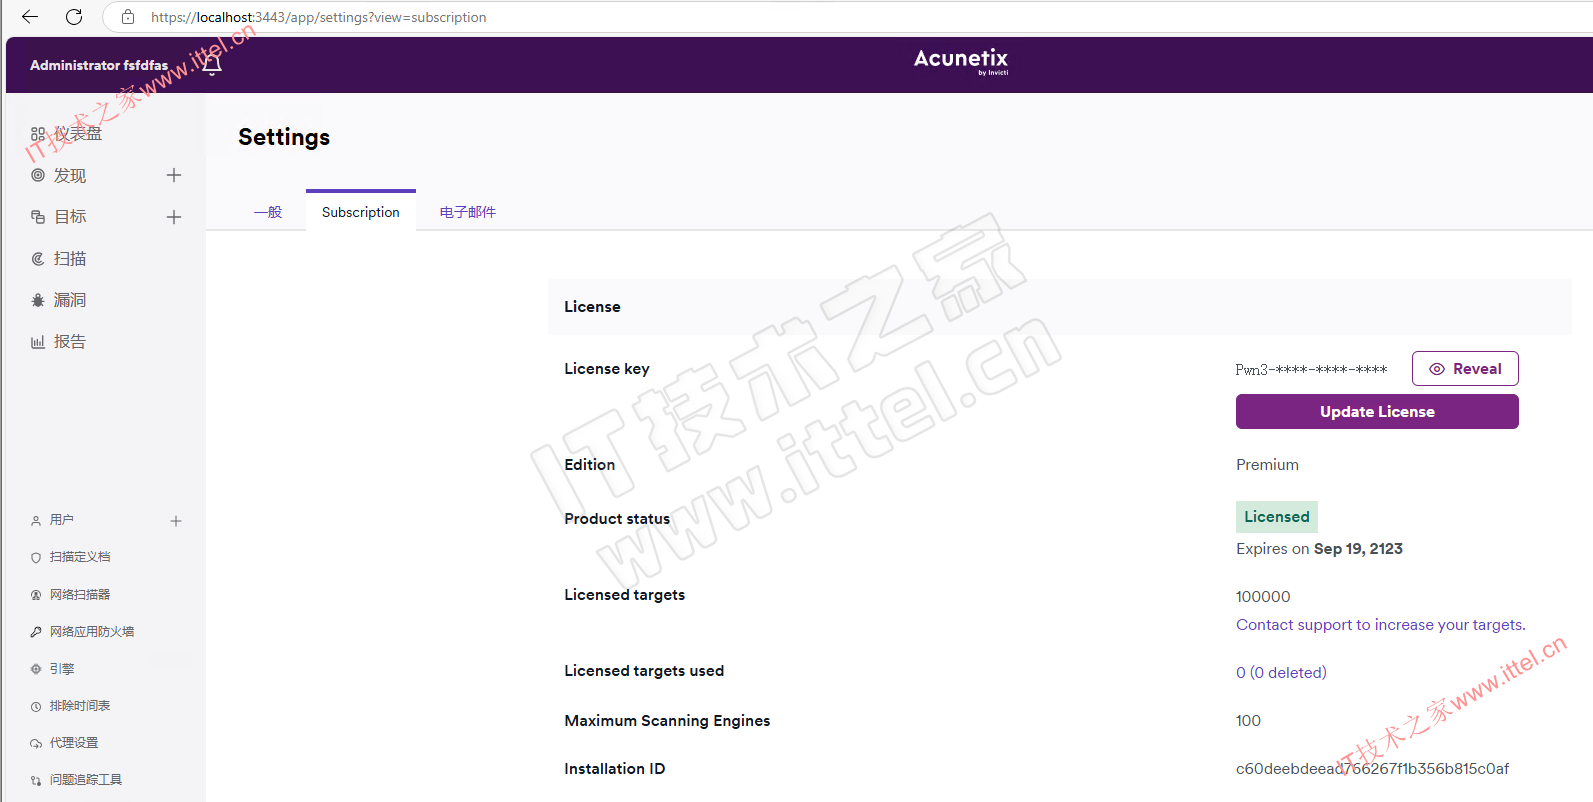Click the masked license key text
Image resolution: width=1593 pixels, height=802 pixels.
1311,370
